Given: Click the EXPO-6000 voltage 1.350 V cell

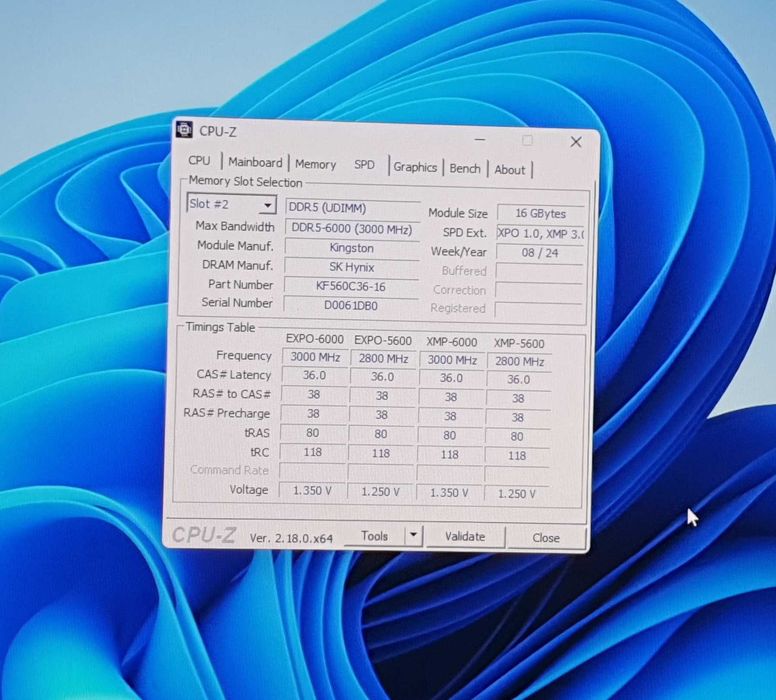Looking at the screenshot, I should pos(312,491).
